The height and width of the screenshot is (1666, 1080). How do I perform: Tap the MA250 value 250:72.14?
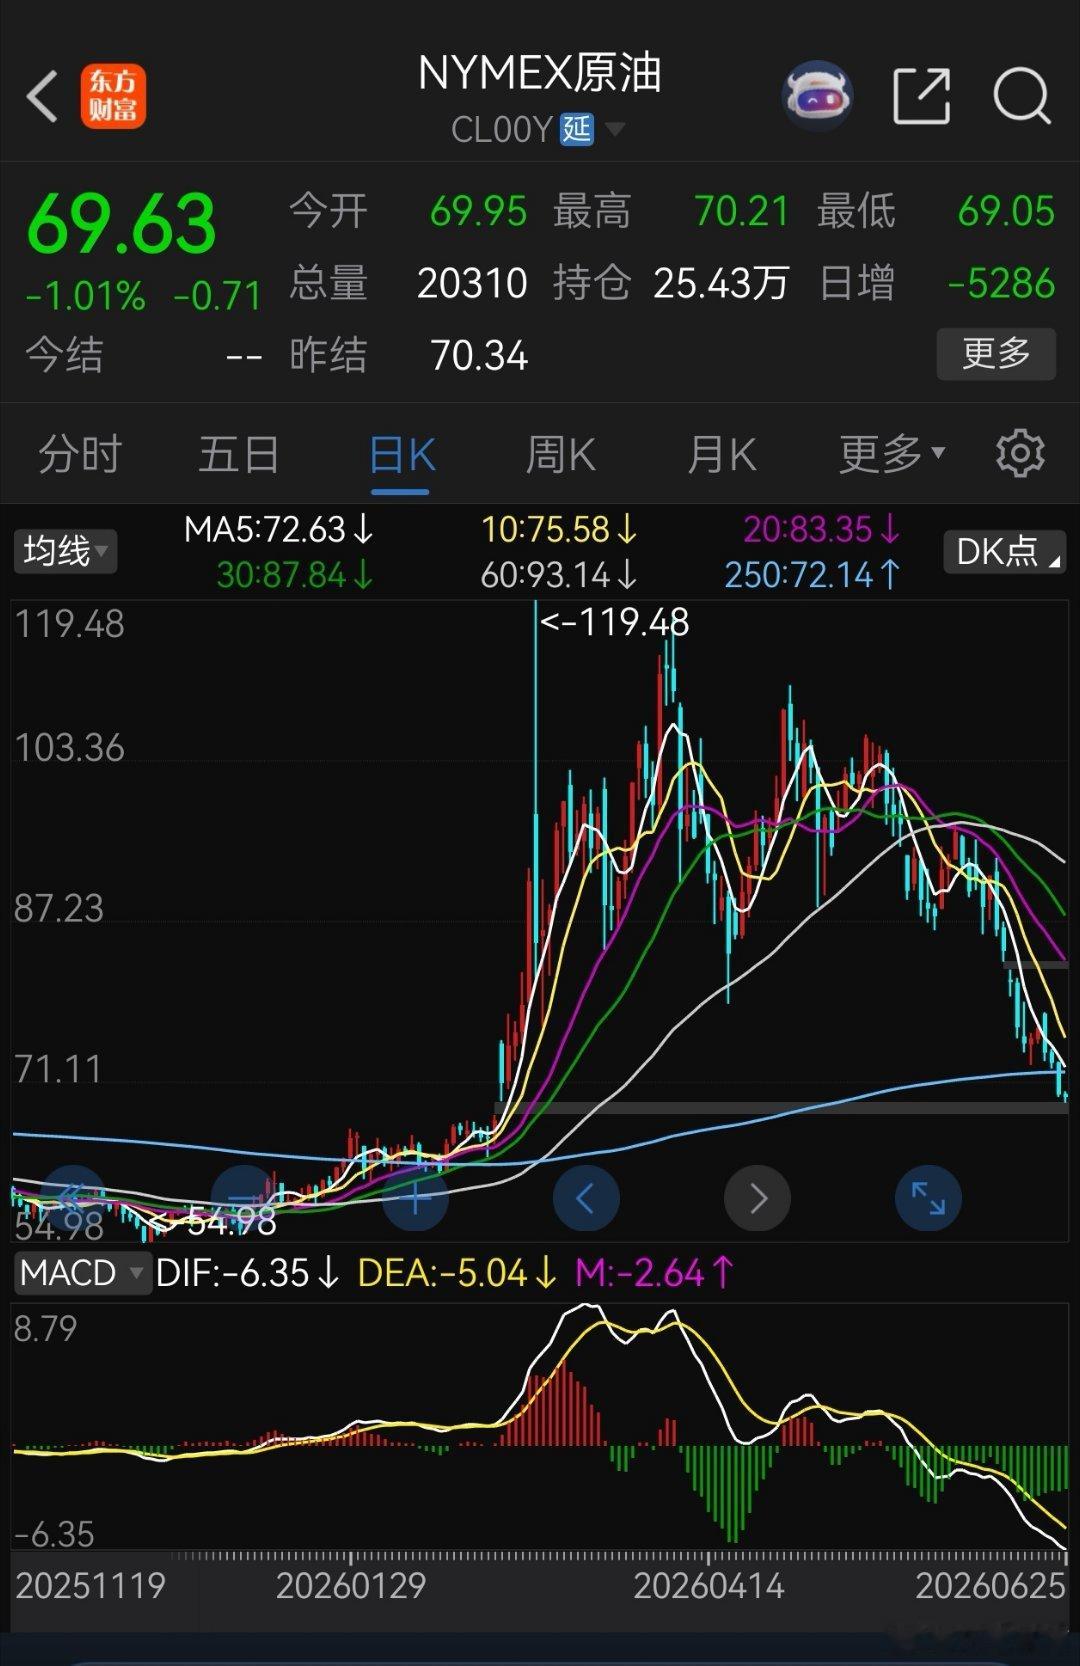click(x=813, y=575)
